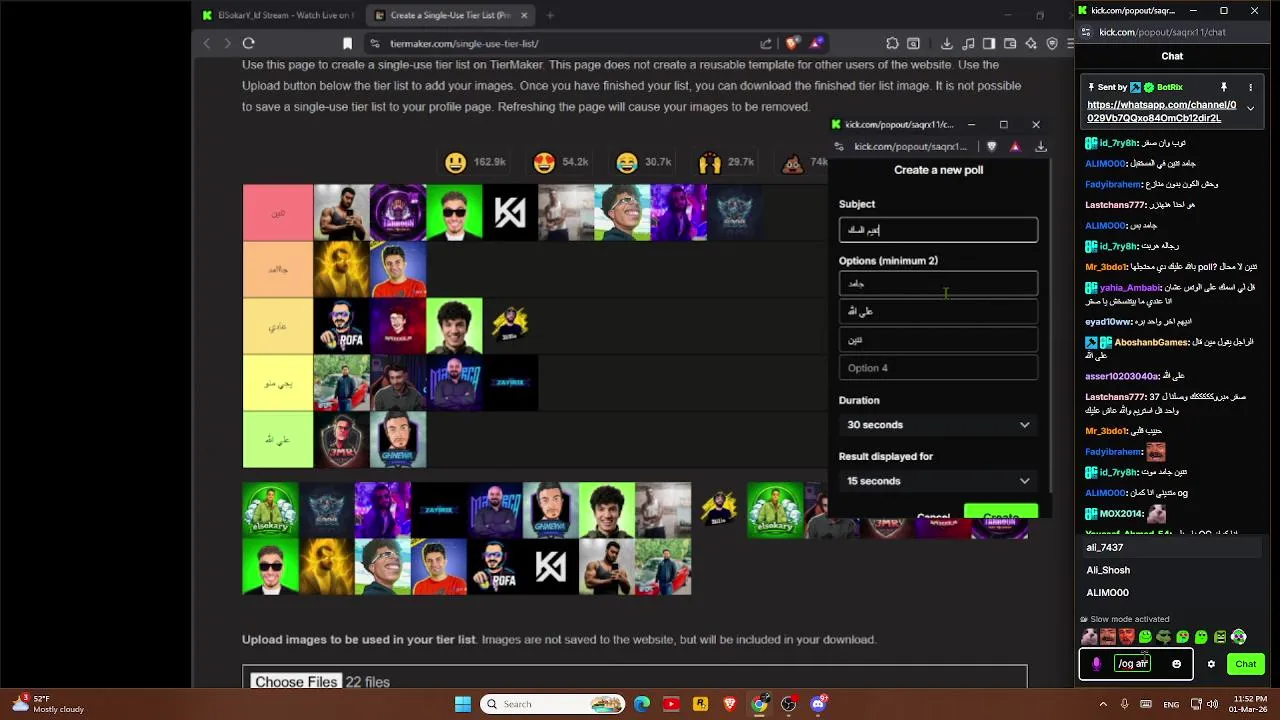Open the Brave Shields lion icon
The height and width of the screenshot is (720, 1280).
pos(792,43)
